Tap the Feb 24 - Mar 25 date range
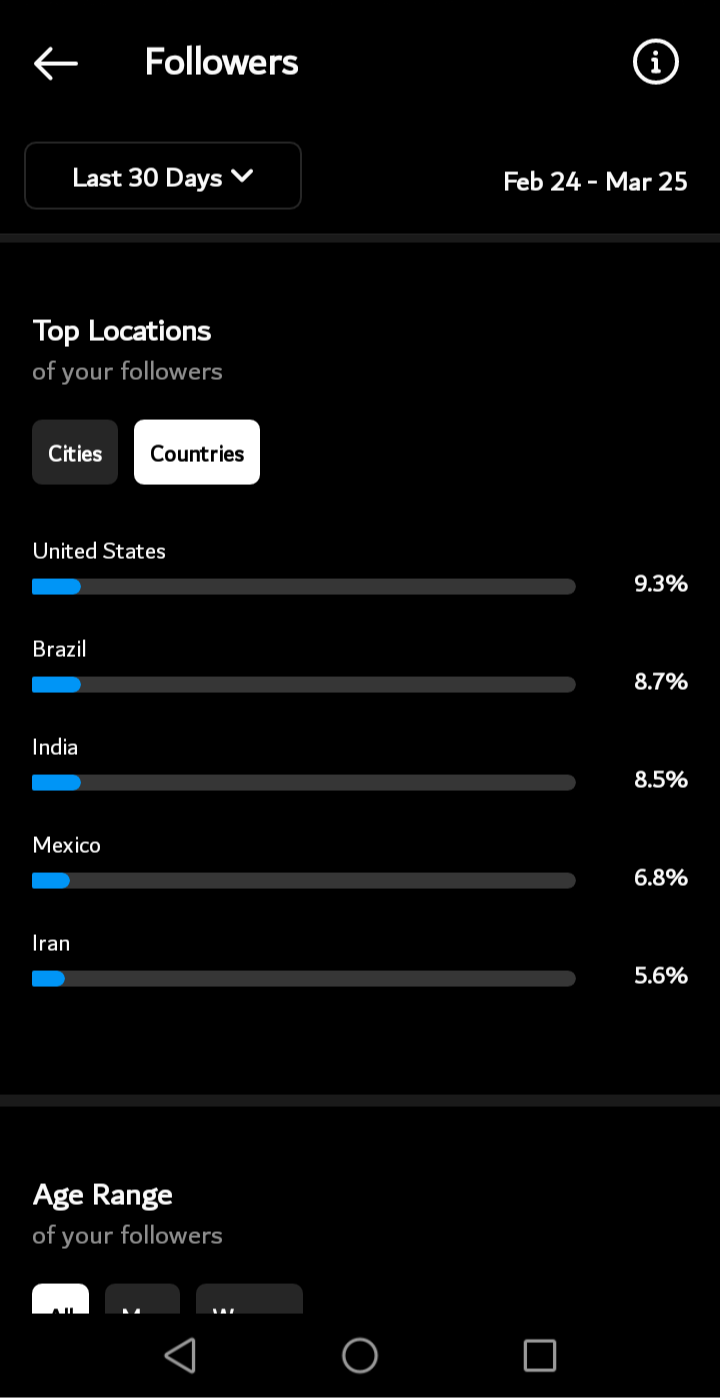 [x=595, y=181]
